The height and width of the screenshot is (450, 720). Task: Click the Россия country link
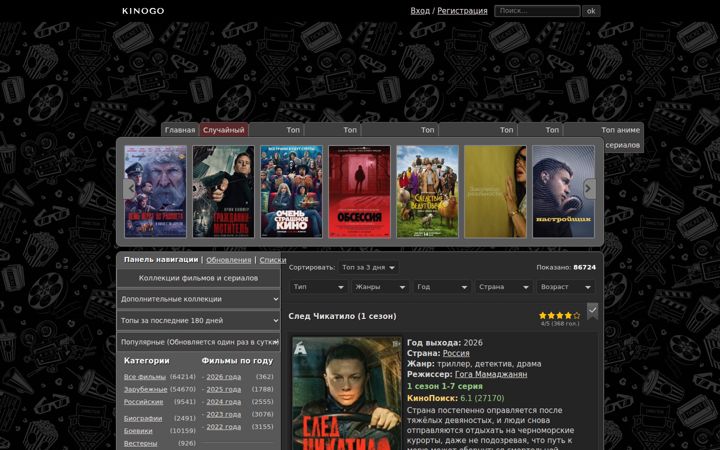456,353
